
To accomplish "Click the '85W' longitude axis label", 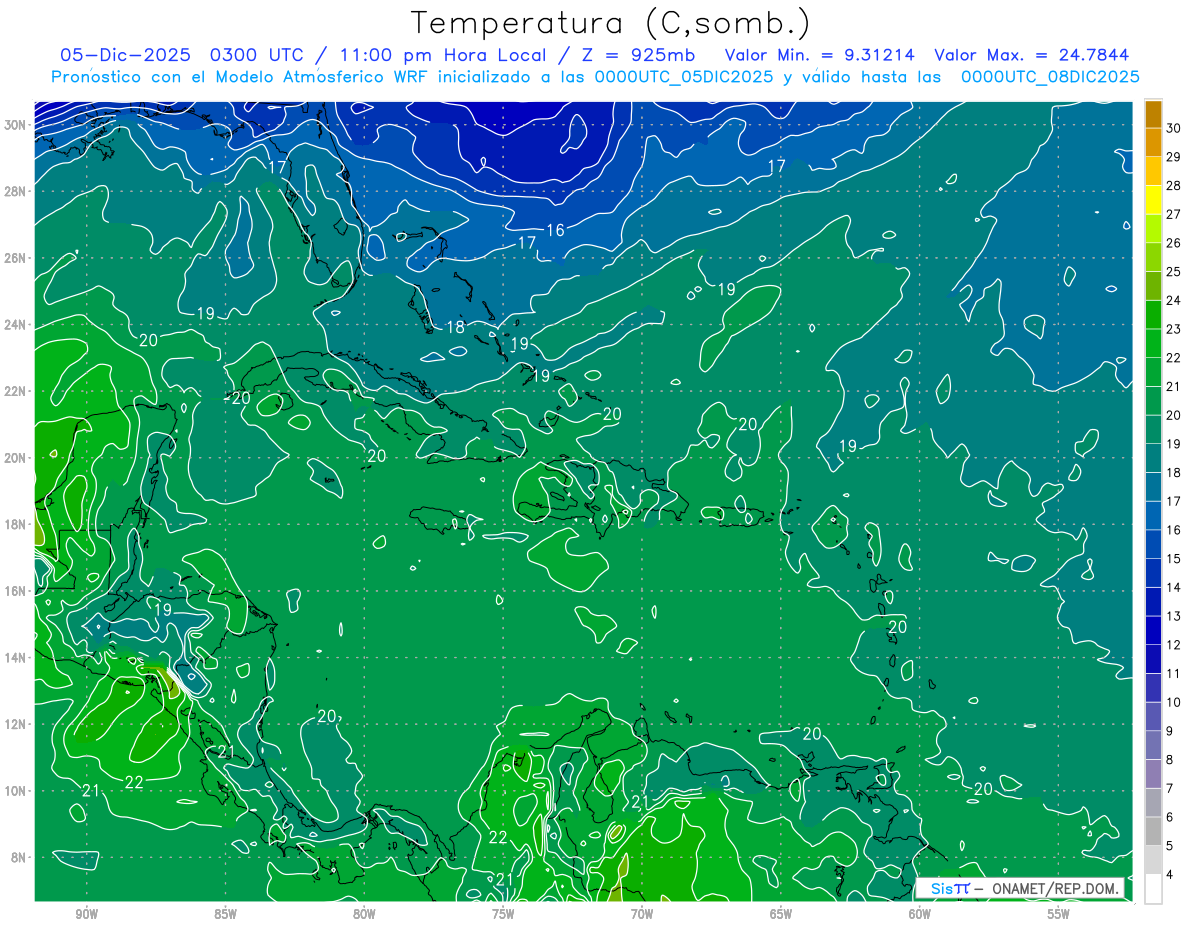I will pos(225,913).
